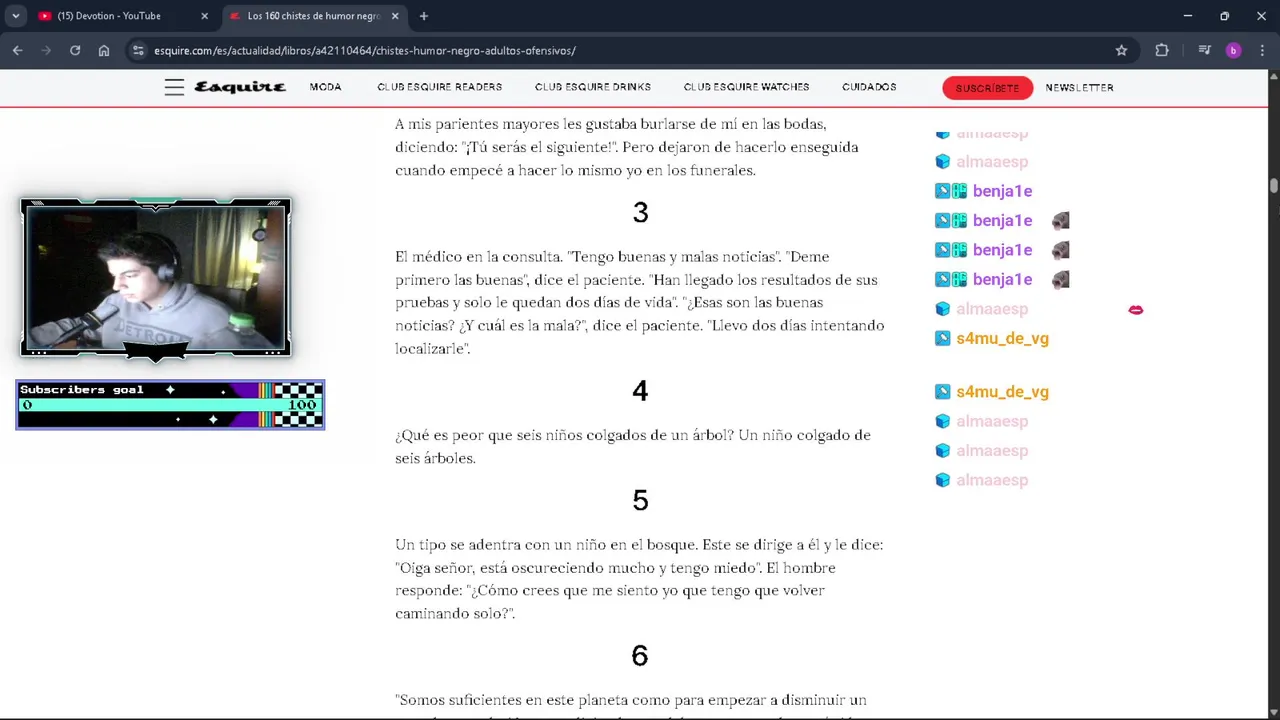
Task: Open CLUB ESQUIRE READERS section
Action: tap(440, 87)
